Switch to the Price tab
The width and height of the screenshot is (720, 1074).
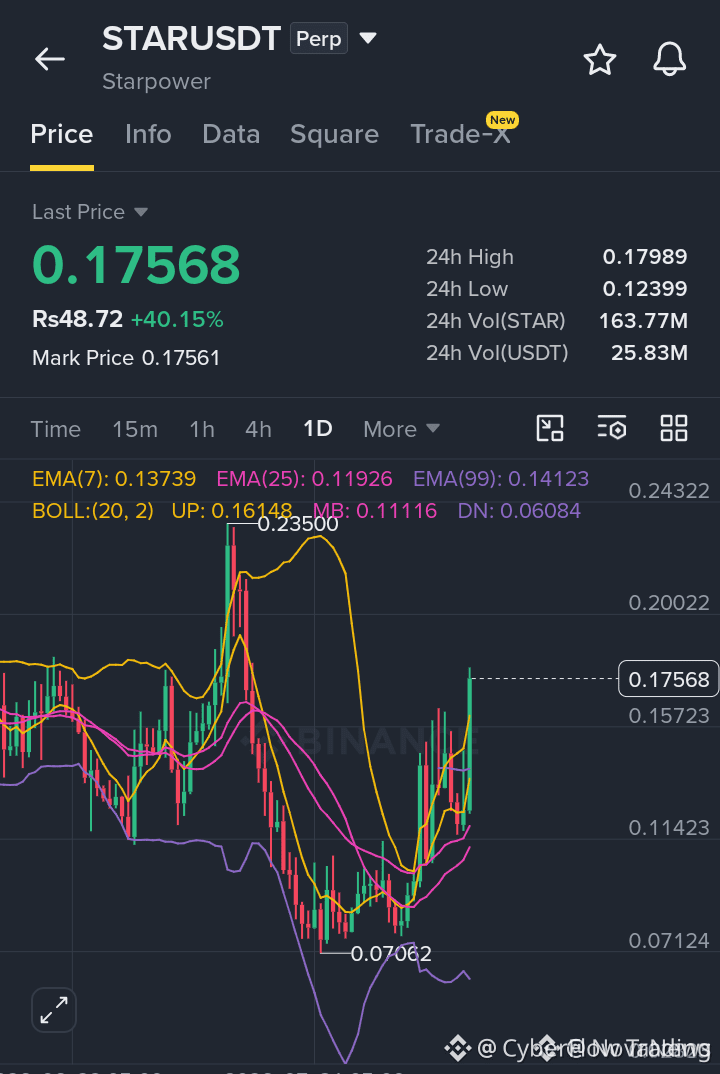(62, 134)
